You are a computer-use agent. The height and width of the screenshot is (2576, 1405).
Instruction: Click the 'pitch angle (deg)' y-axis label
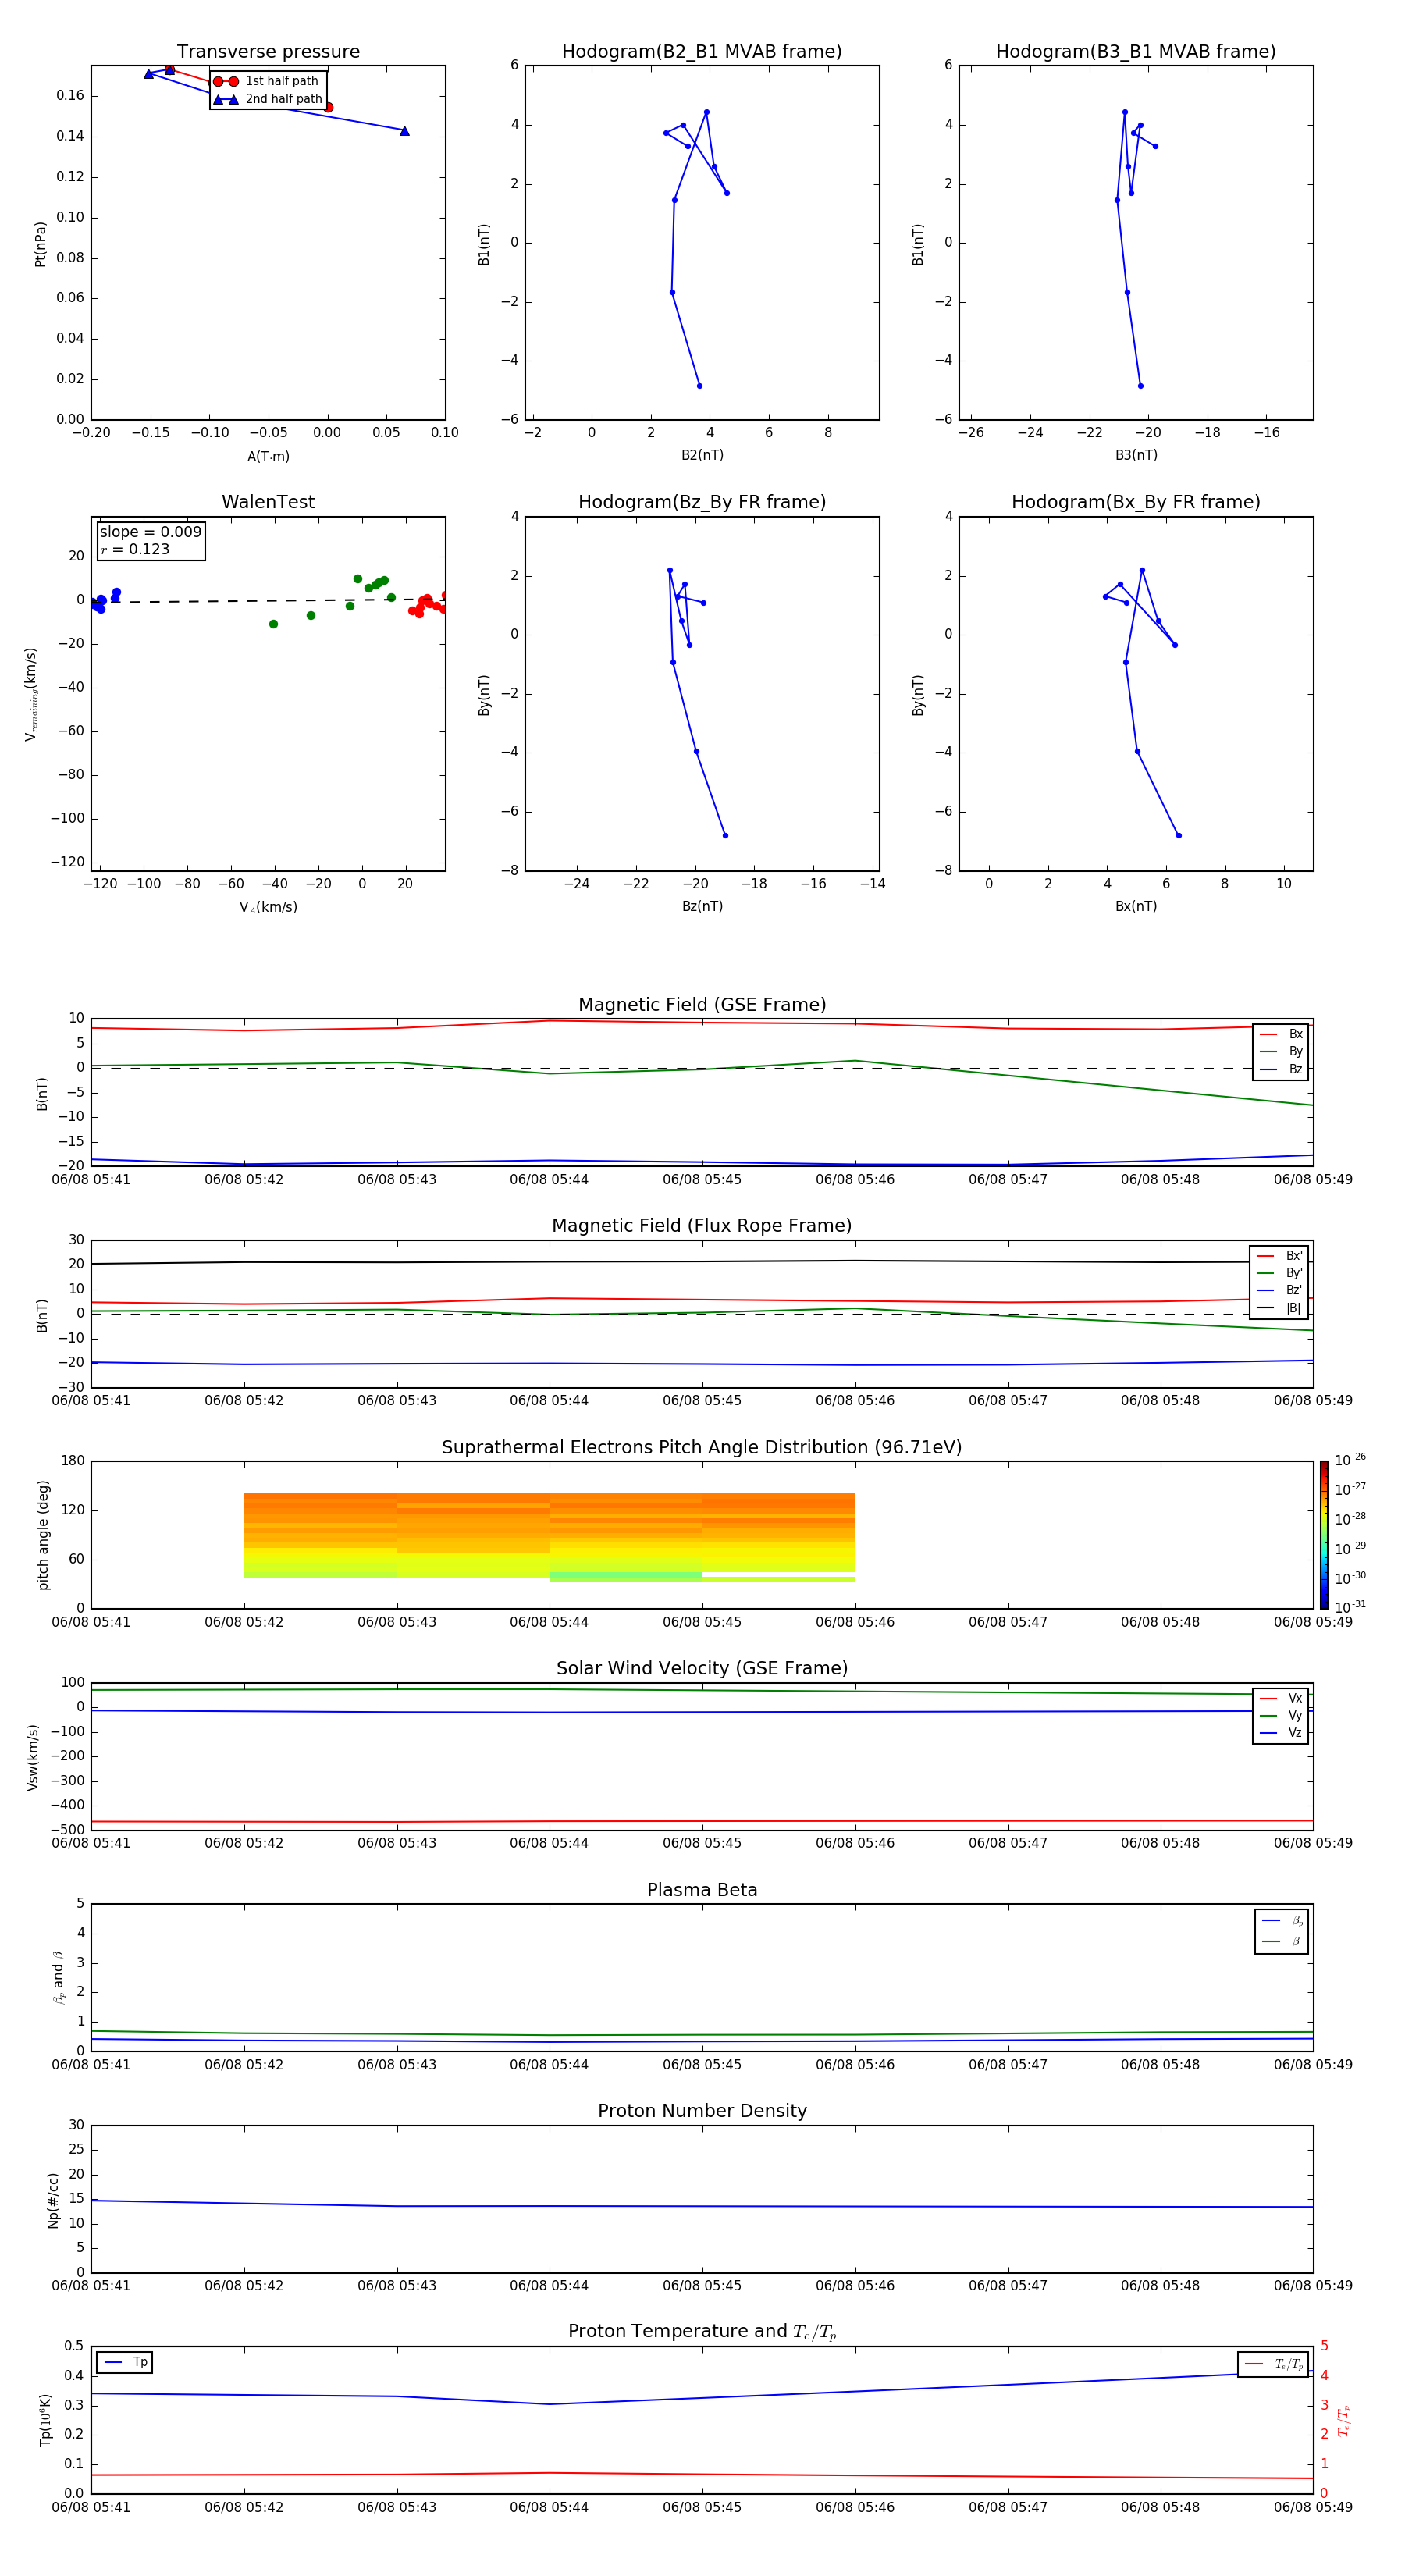tap(43, 1535)
